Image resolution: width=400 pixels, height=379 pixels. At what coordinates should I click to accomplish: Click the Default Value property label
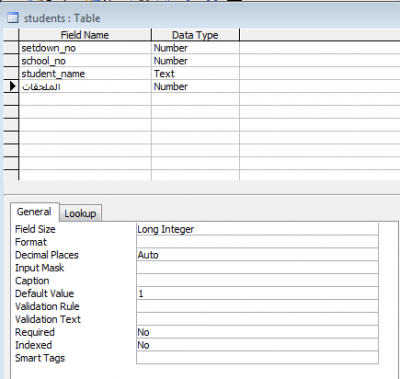[x=45, y=294]
